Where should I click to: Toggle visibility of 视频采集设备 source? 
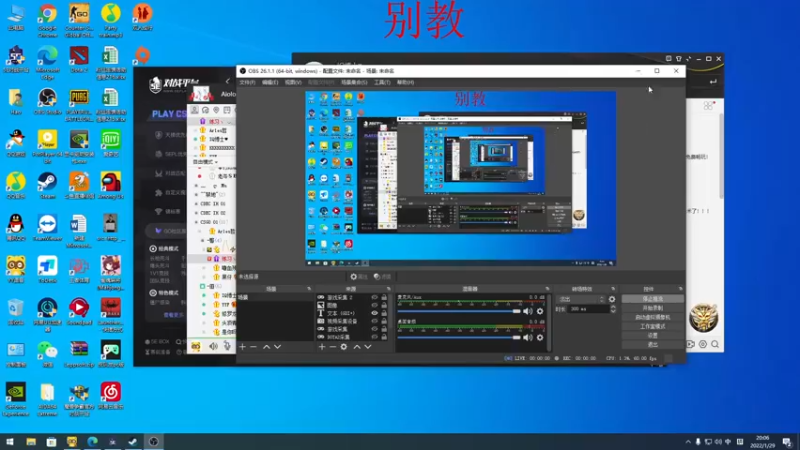(374, 321)
